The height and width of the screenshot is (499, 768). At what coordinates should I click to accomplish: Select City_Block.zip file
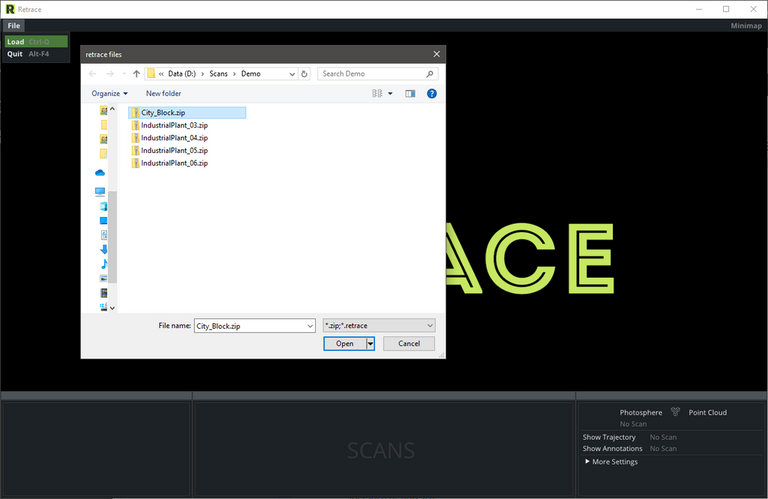(187, 113)
